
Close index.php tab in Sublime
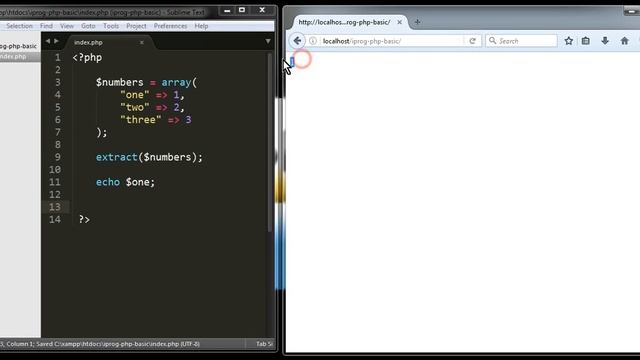[142, 42]
